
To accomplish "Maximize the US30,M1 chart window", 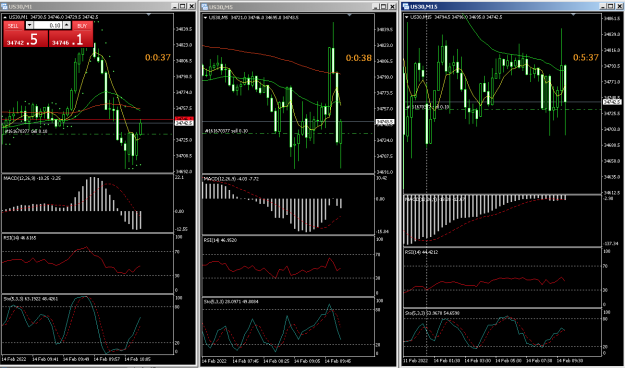I will tap(183, 6).
